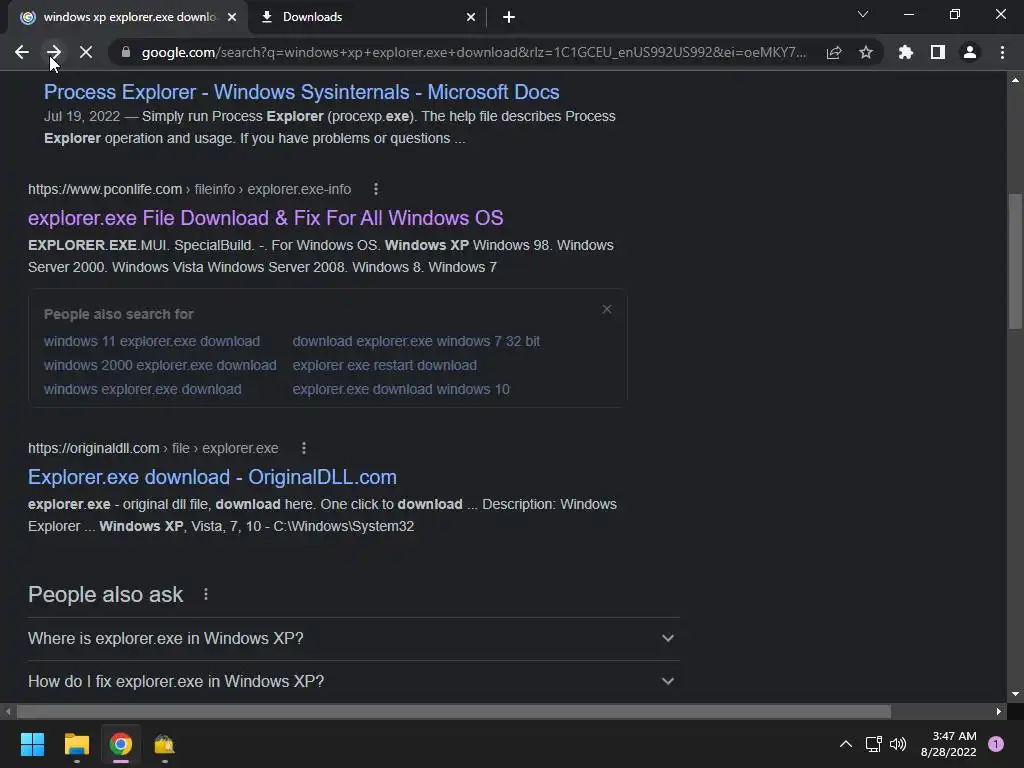The image size is (1024, 768).
Task: Search windows explorer.exe download suggestion
Action: 142,389
